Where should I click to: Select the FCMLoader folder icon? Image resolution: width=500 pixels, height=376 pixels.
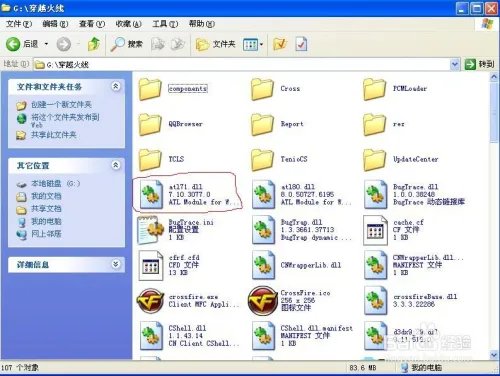click(374, 89)
